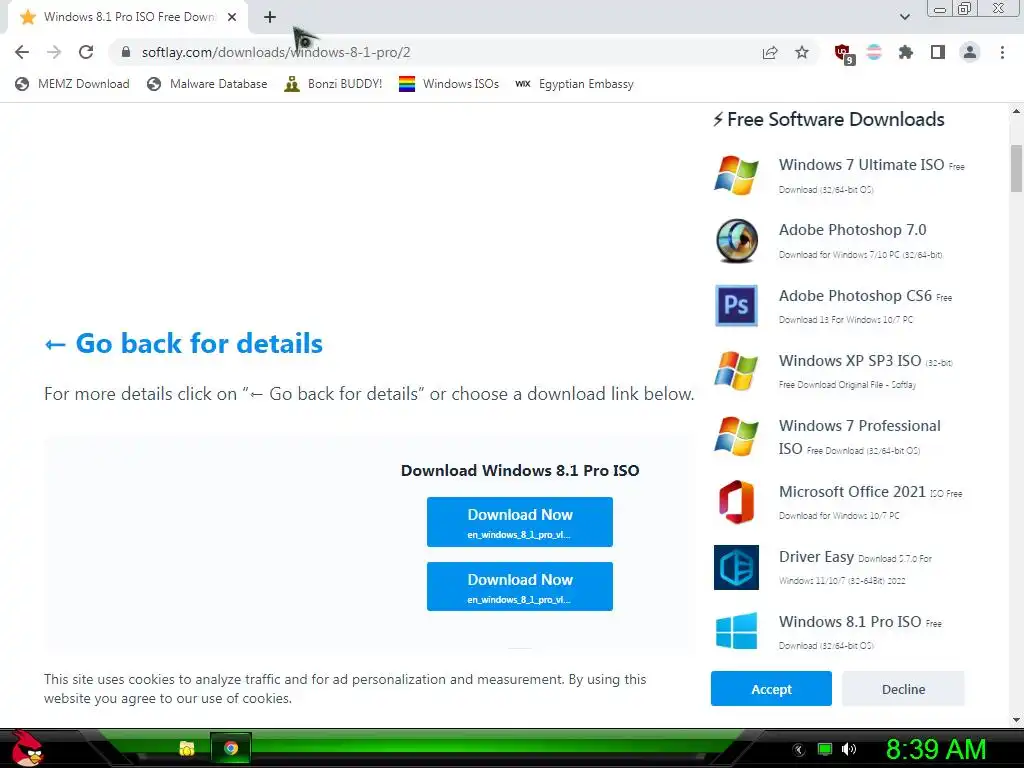Click the Free Software Downloads heading

tap(829, 120)
